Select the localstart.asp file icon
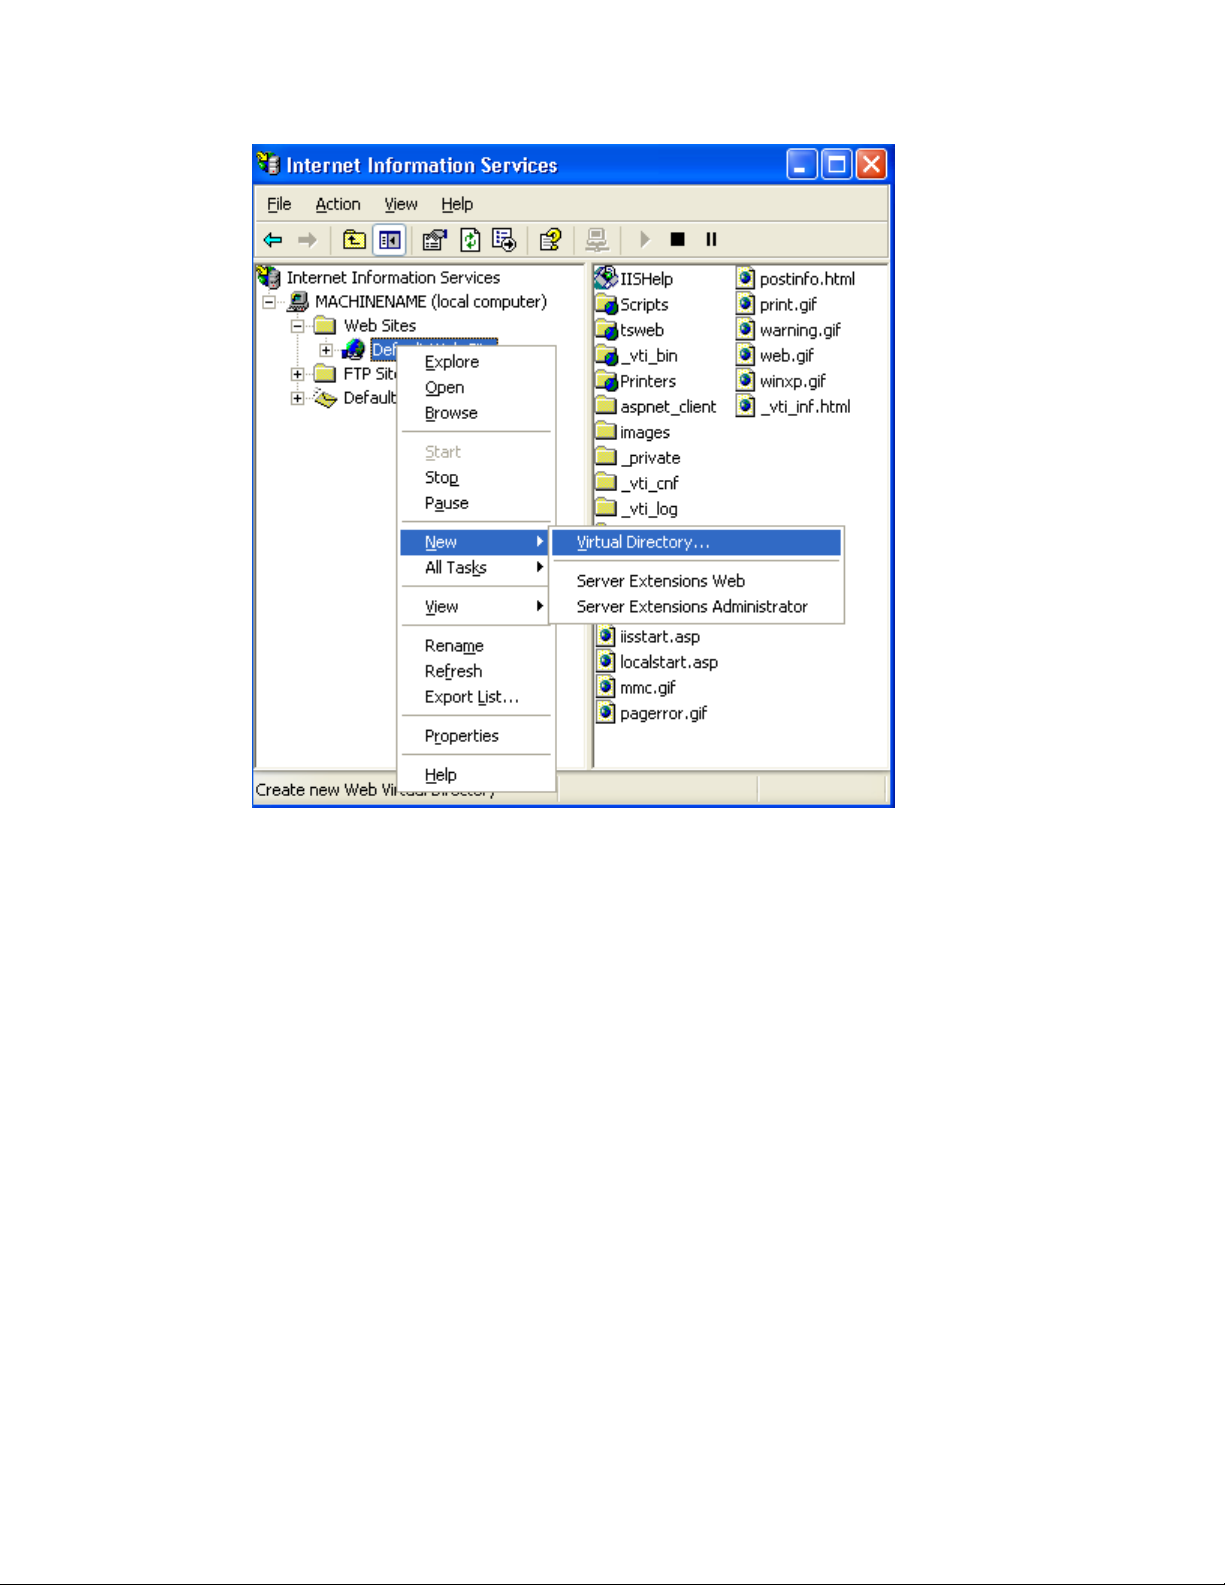1225x1585 pixels. pos(605,661)
